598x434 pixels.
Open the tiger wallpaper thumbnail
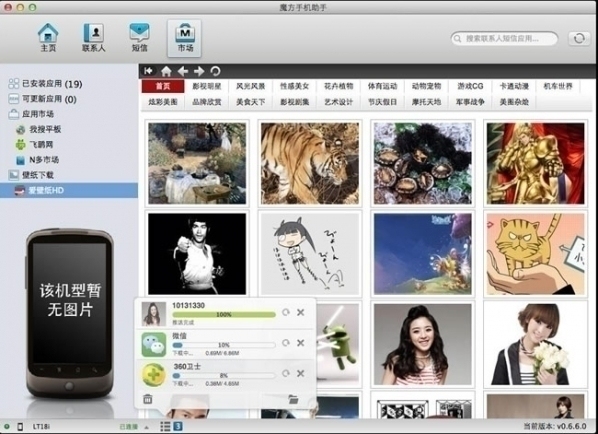pyautogui.click(x=310, y=163)
